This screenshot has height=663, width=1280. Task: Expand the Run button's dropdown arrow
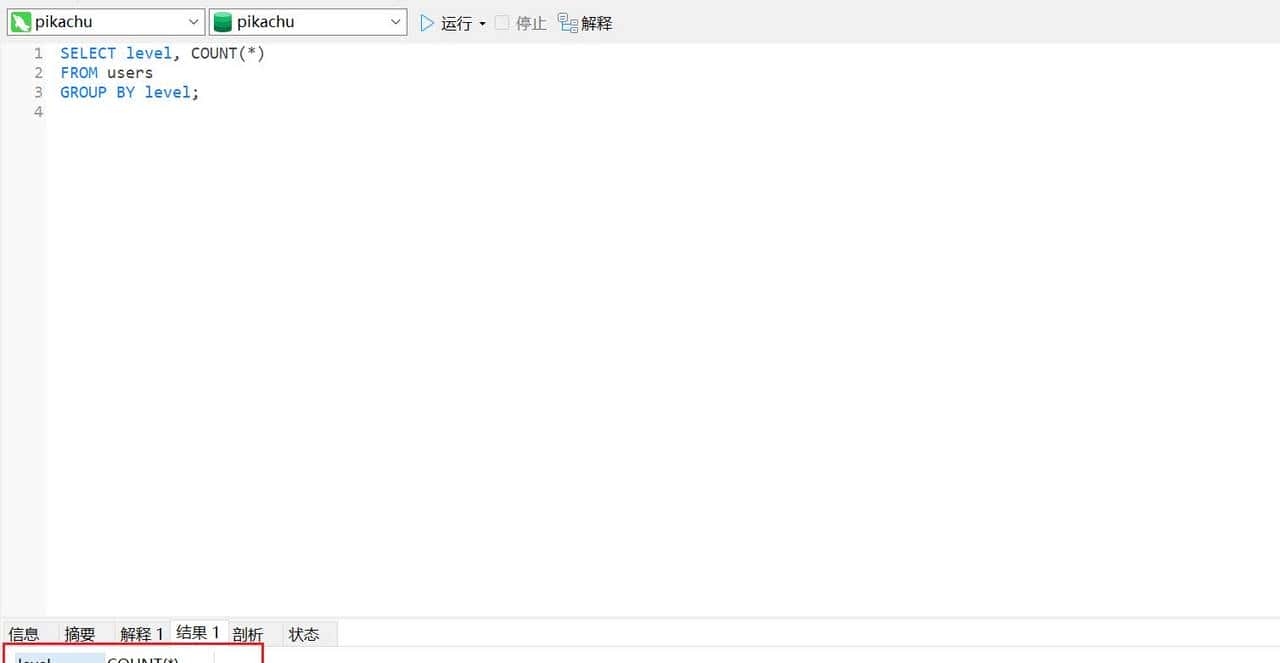pos(481,23)
